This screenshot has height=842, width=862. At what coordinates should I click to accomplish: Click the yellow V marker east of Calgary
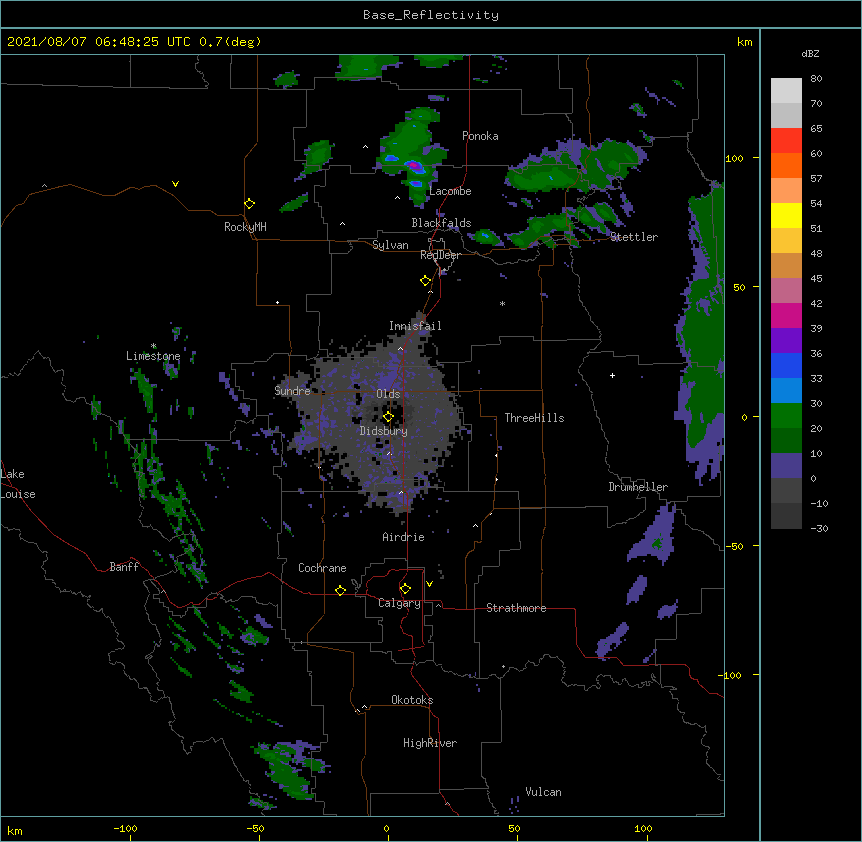[429, 584]
